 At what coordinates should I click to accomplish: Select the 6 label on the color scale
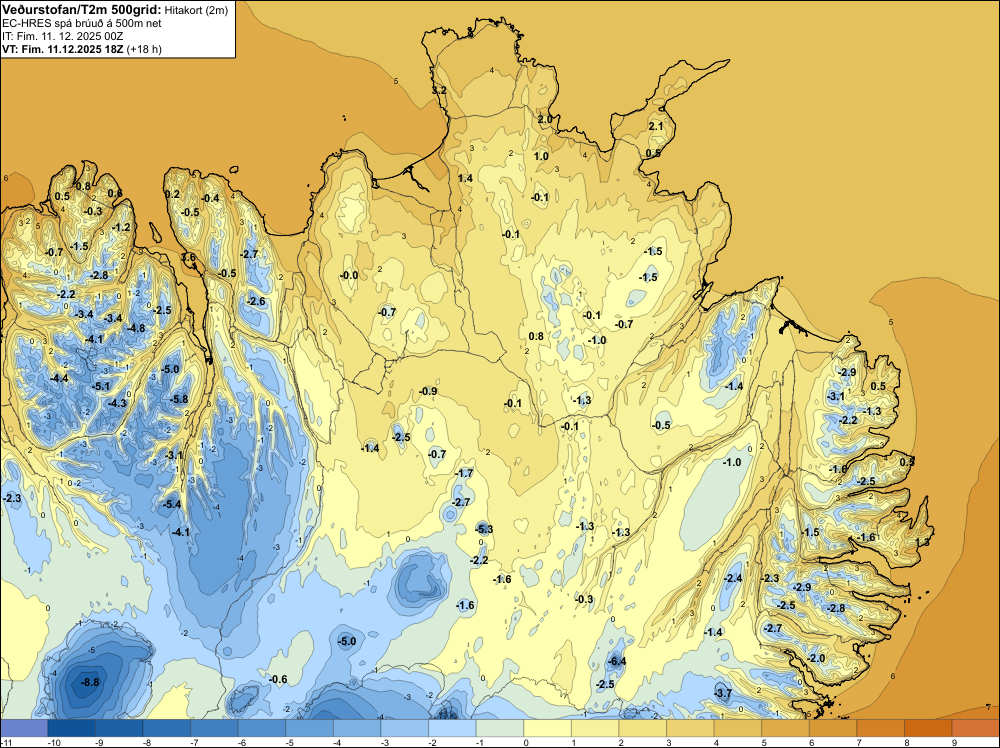tap(812, 742)
